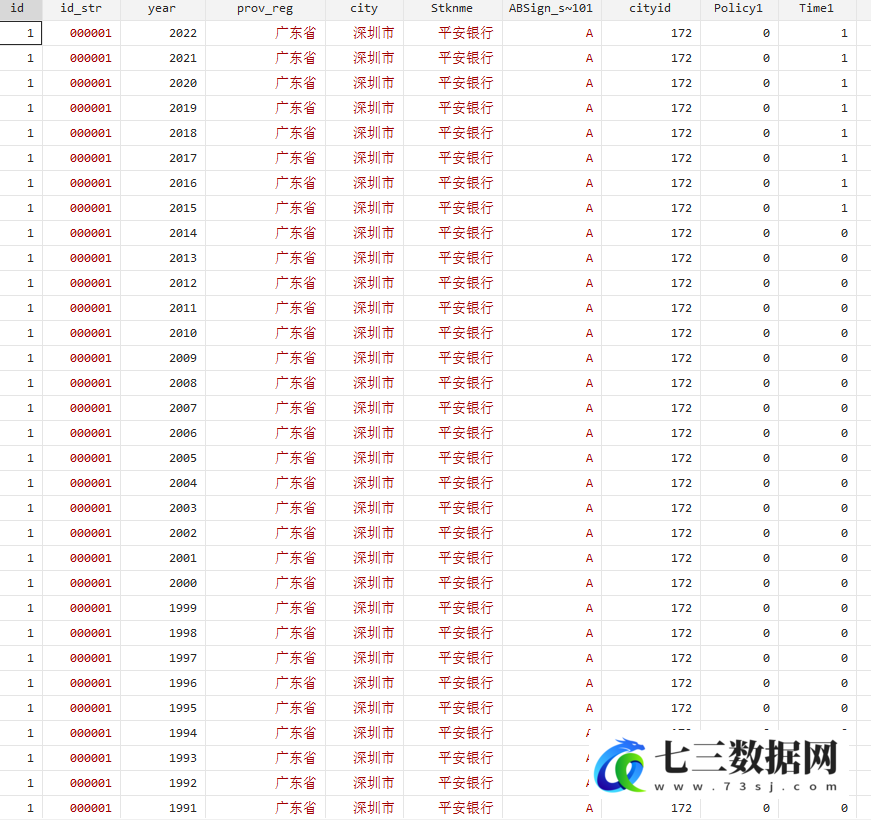
Task: Click cityid 172 in the 1991 row
Action: pyautogui.click(x=681, y=808)
